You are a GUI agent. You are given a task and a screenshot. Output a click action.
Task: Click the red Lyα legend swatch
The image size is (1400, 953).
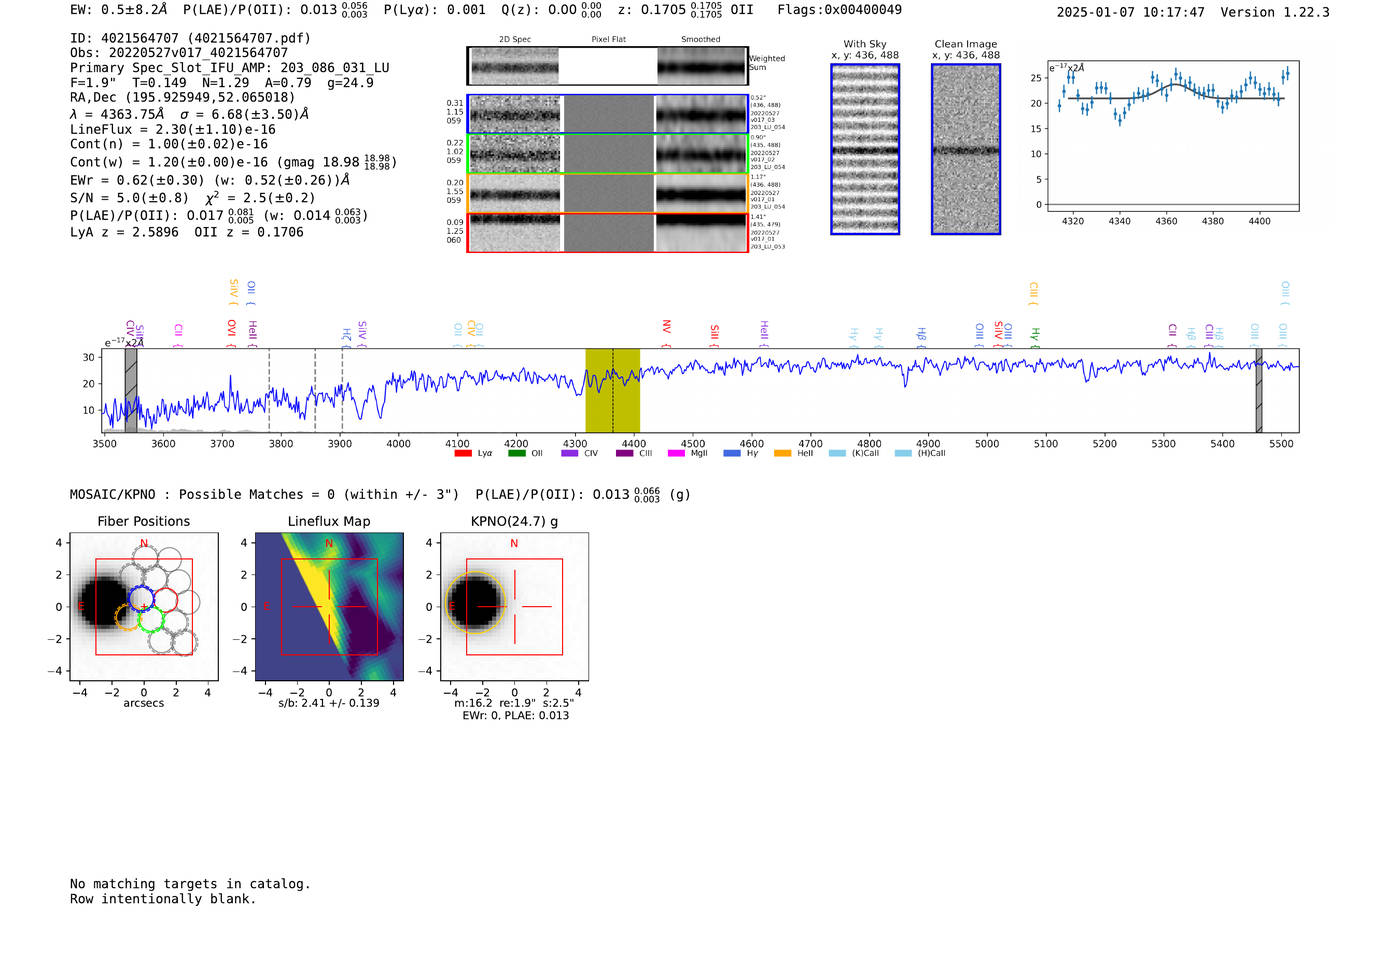(x=463, y=453)
